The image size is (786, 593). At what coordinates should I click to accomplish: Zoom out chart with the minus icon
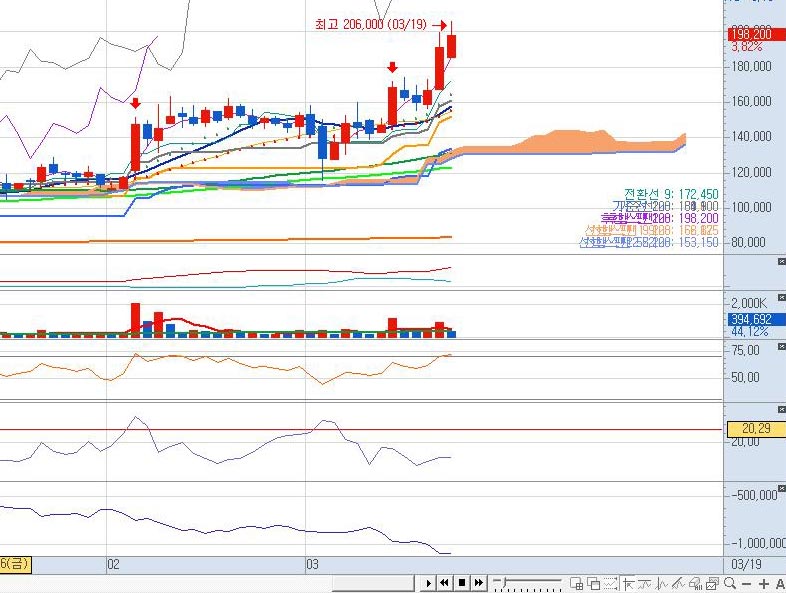coord(746,584)
